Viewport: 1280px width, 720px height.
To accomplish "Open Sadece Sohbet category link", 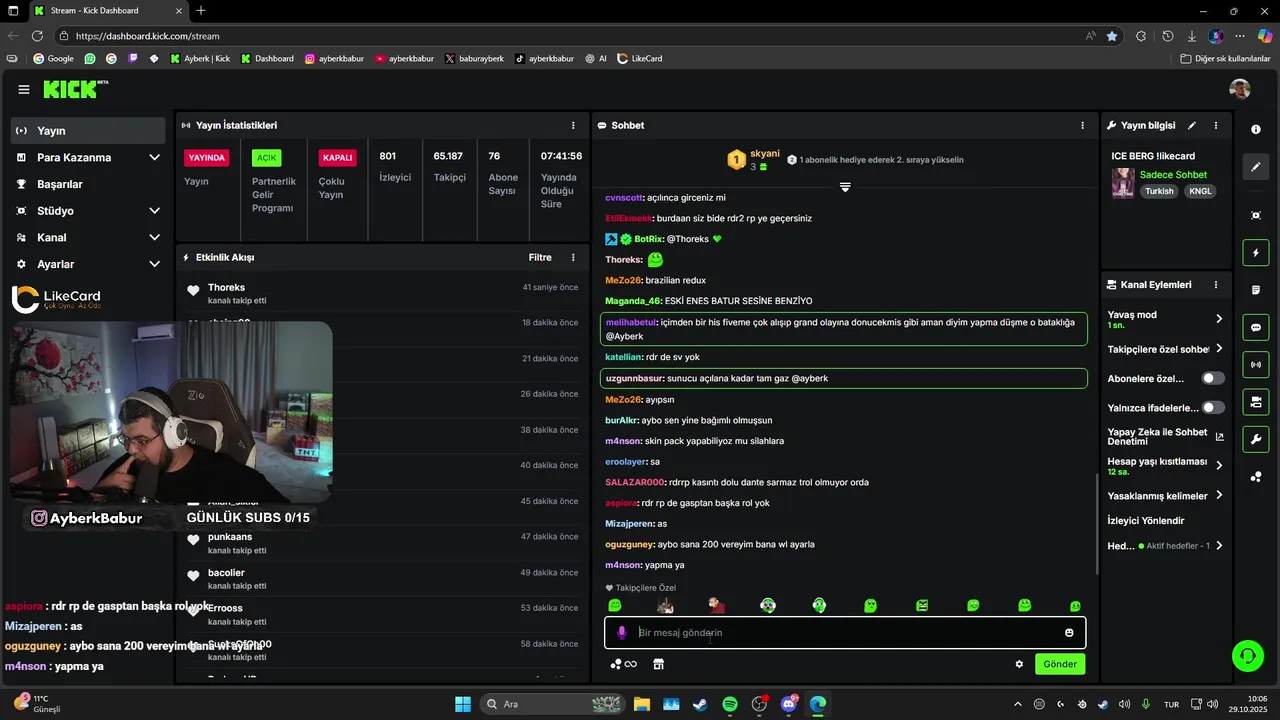I will (1173, 175).
